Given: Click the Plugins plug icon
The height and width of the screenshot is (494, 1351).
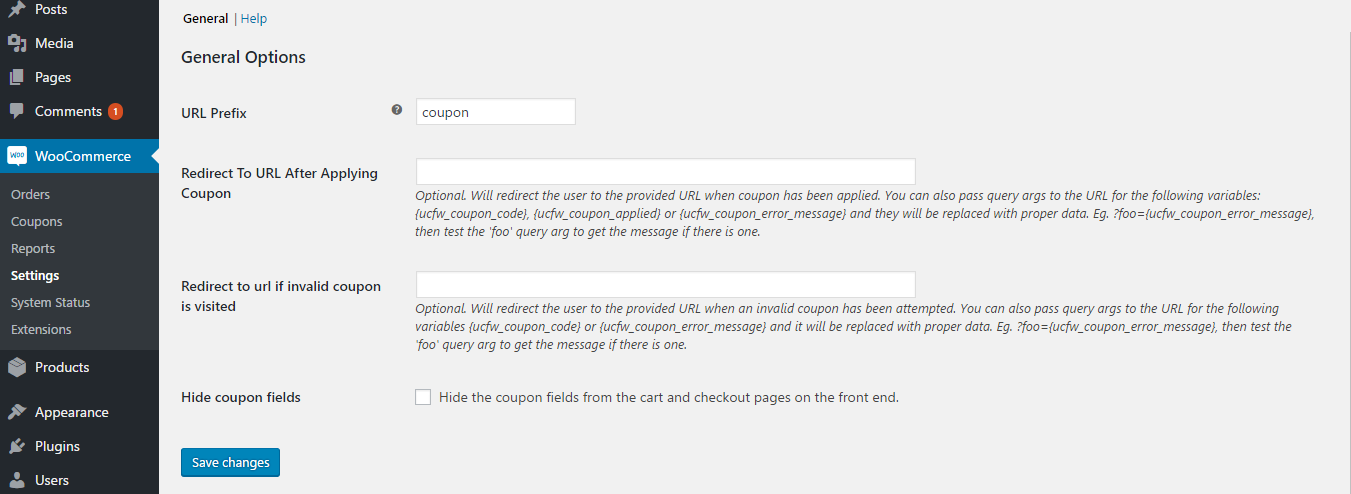Looking at the screenshot, I should (x=17, y=446).
